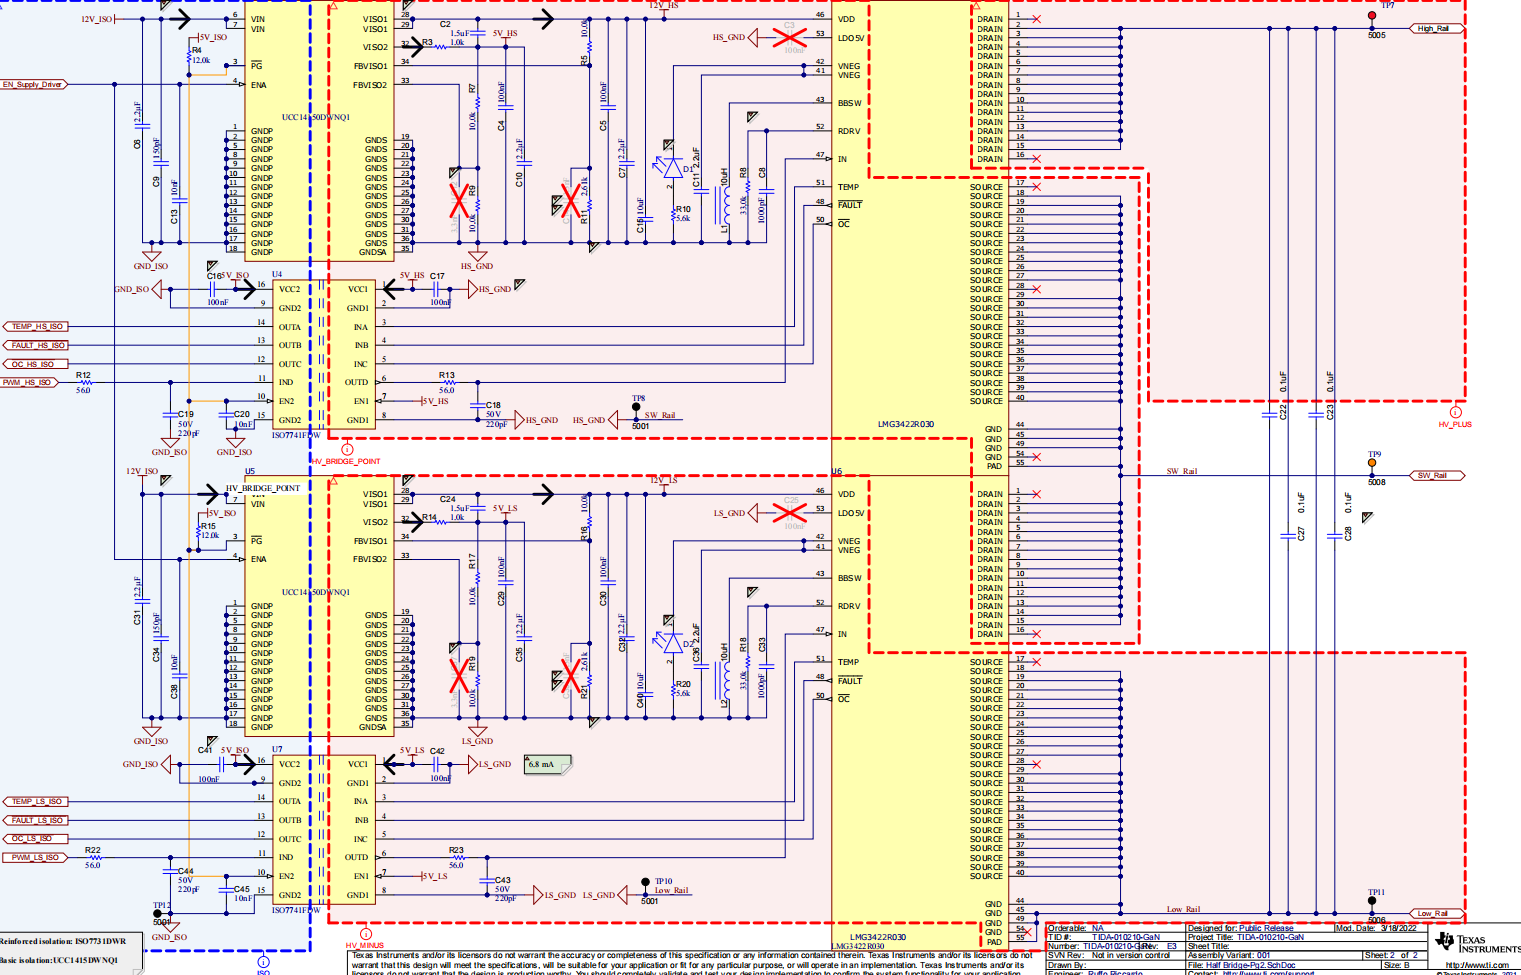Select capacitor C22 label

coord(1283,412)
